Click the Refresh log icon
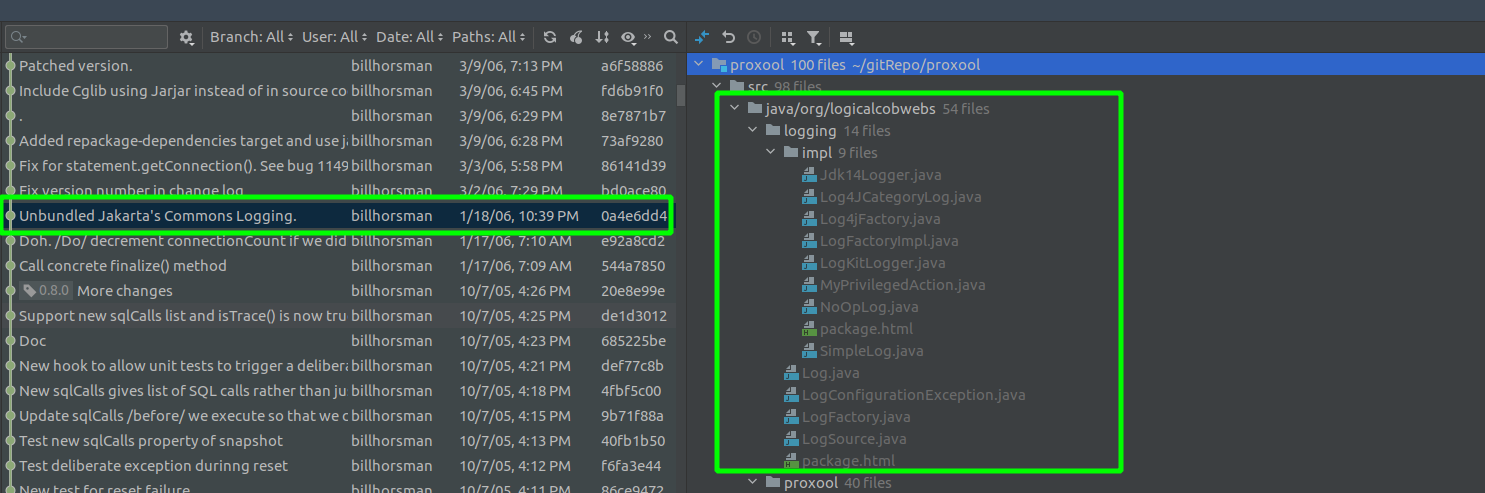 [x=550, y=37]
